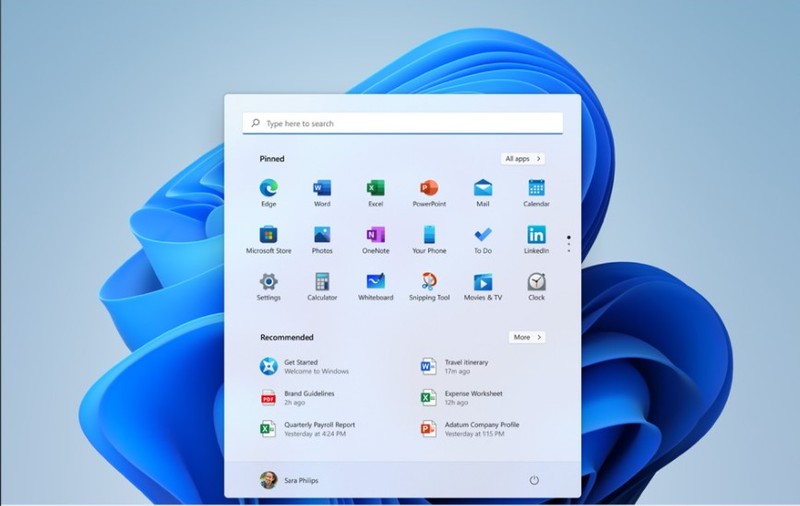
Task: Open the Your Phone app
Action: point(429,240)
